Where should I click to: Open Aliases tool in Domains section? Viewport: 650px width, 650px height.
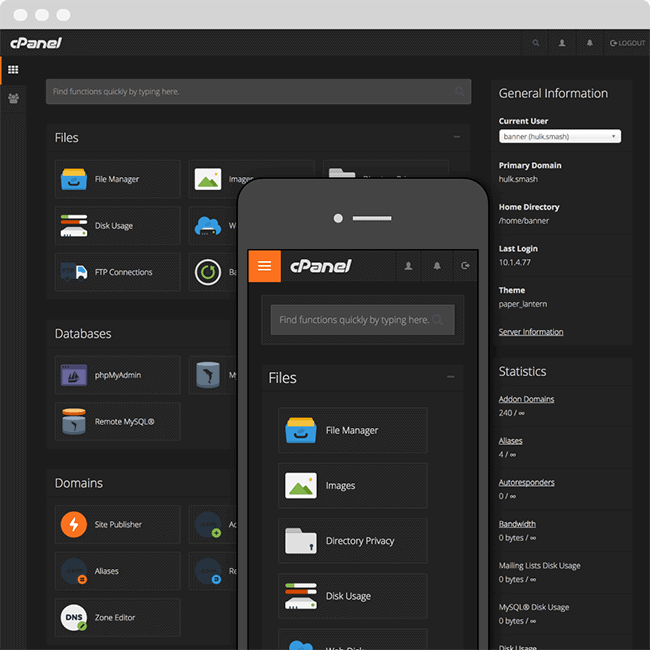(117, 571)
